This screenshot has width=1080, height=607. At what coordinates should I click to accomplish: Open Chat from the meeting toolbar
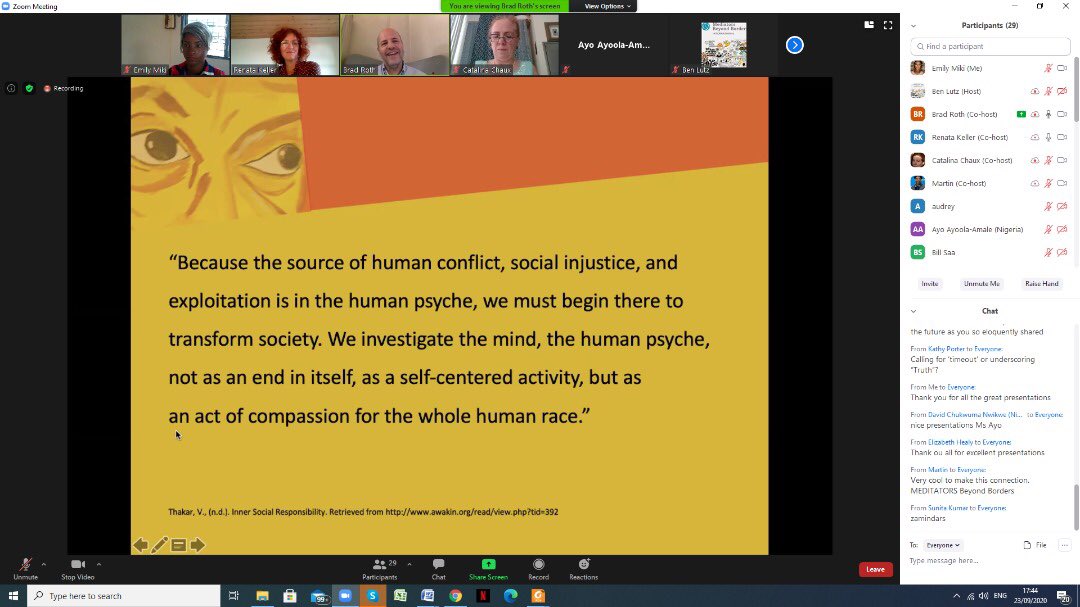tap(439, 568)
